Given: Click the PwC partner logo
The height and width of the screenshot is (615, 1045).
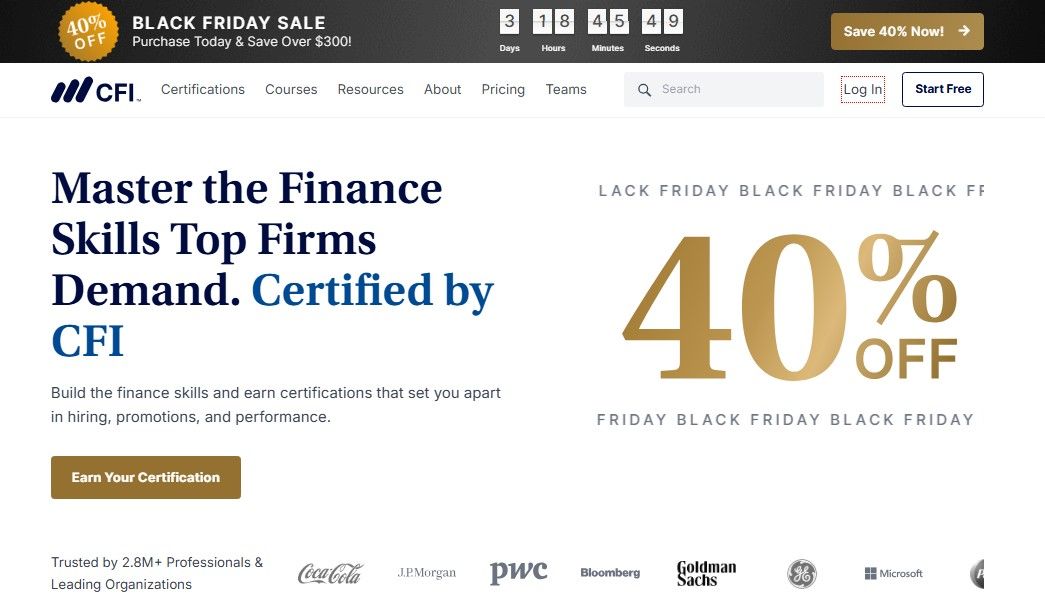Looking at the screenshot, I should point(518,571).
